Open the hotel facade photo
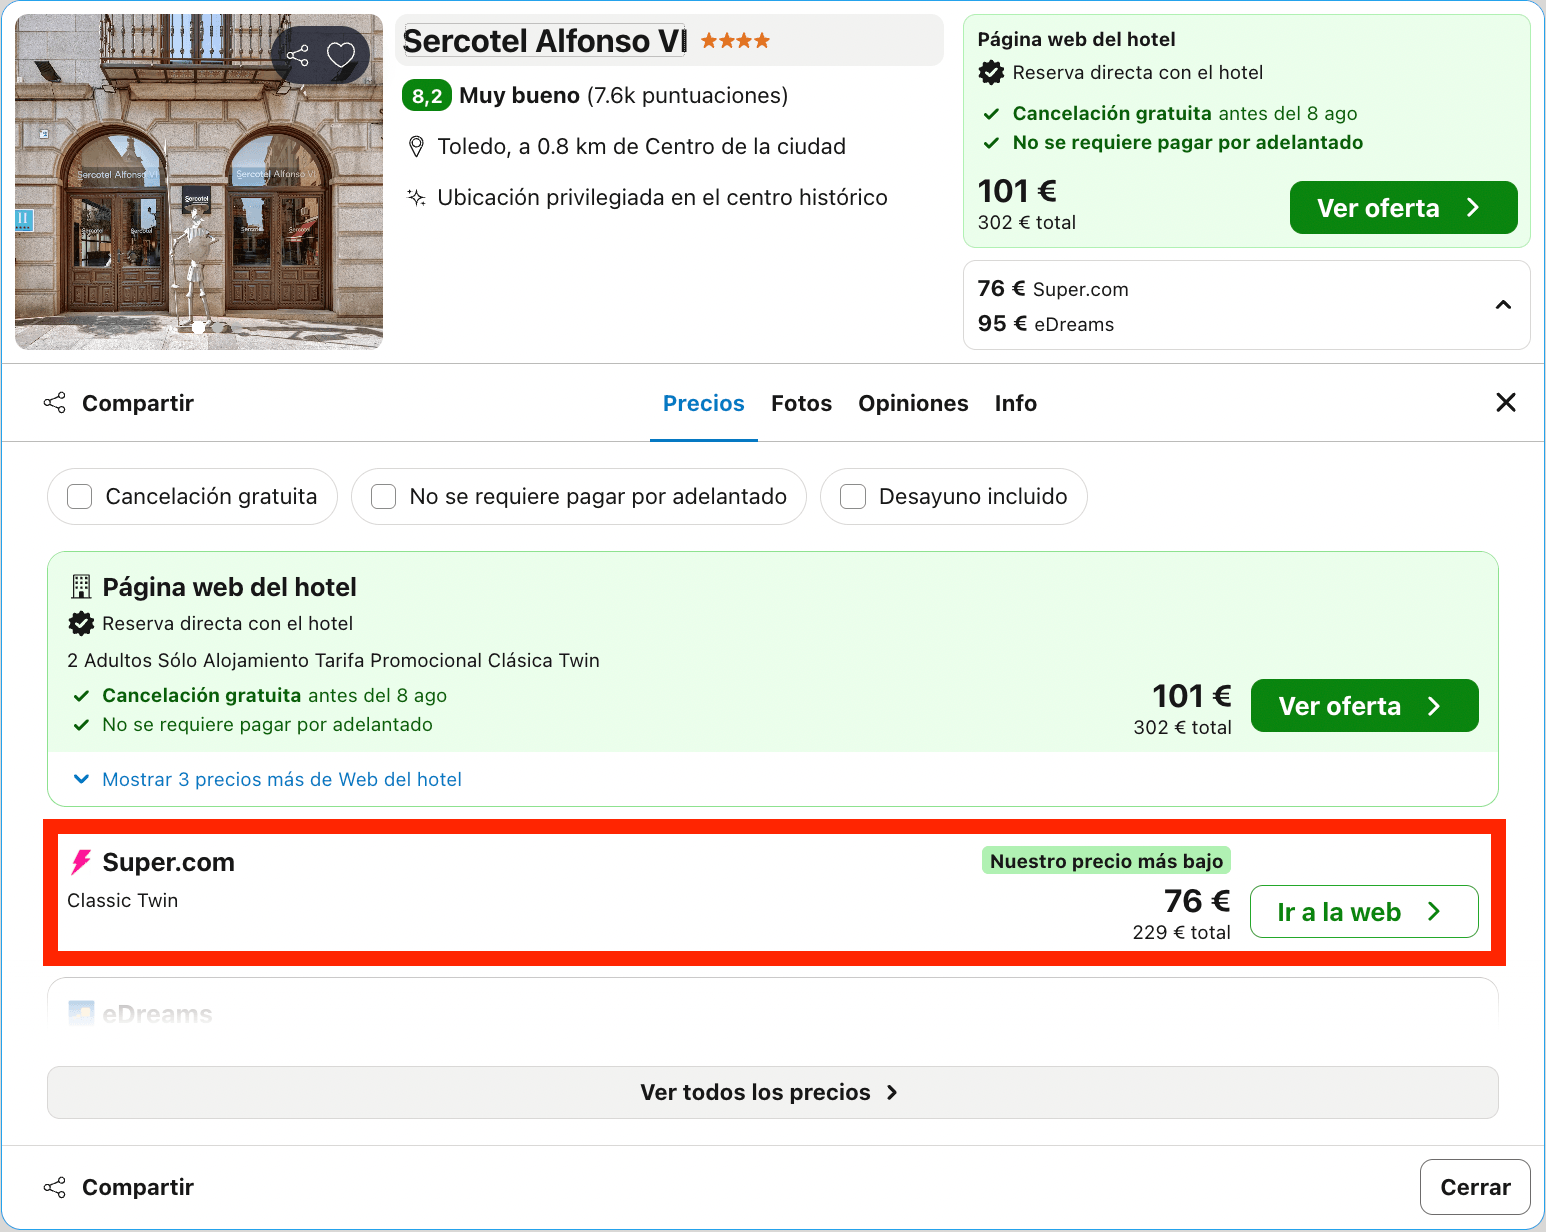Screen dimensions: 1546x1232 pyautogui.click(x=199, y=182)
